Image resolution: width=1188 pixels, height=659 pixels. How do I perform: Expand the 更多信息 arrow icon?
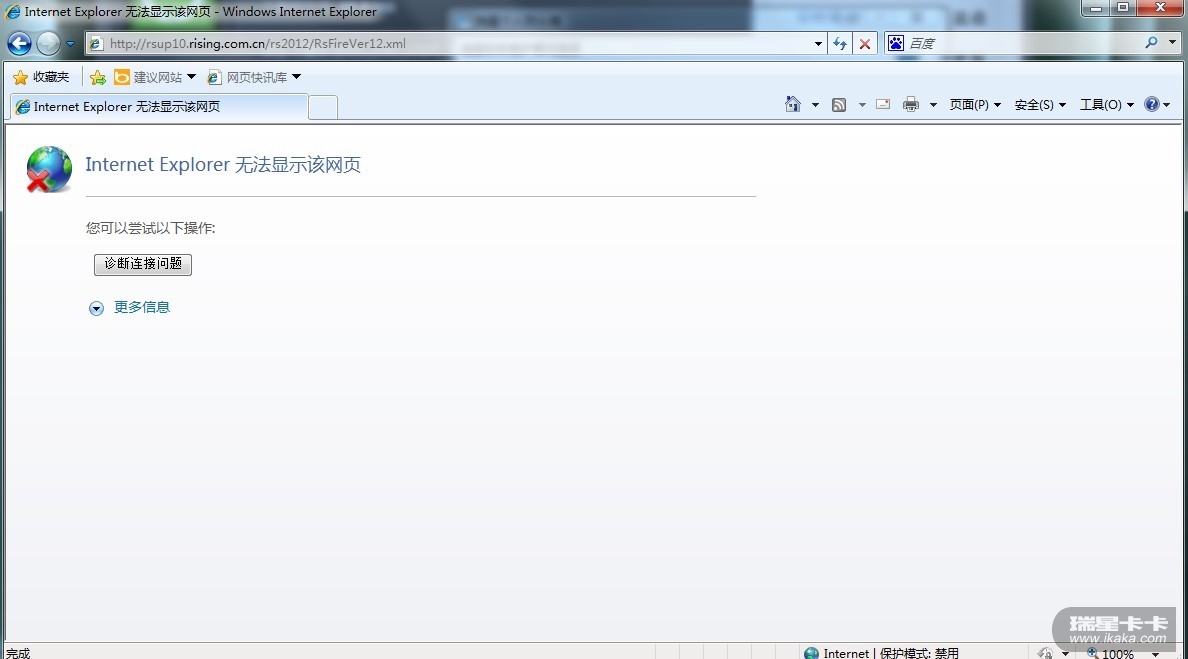click(96, 308)
